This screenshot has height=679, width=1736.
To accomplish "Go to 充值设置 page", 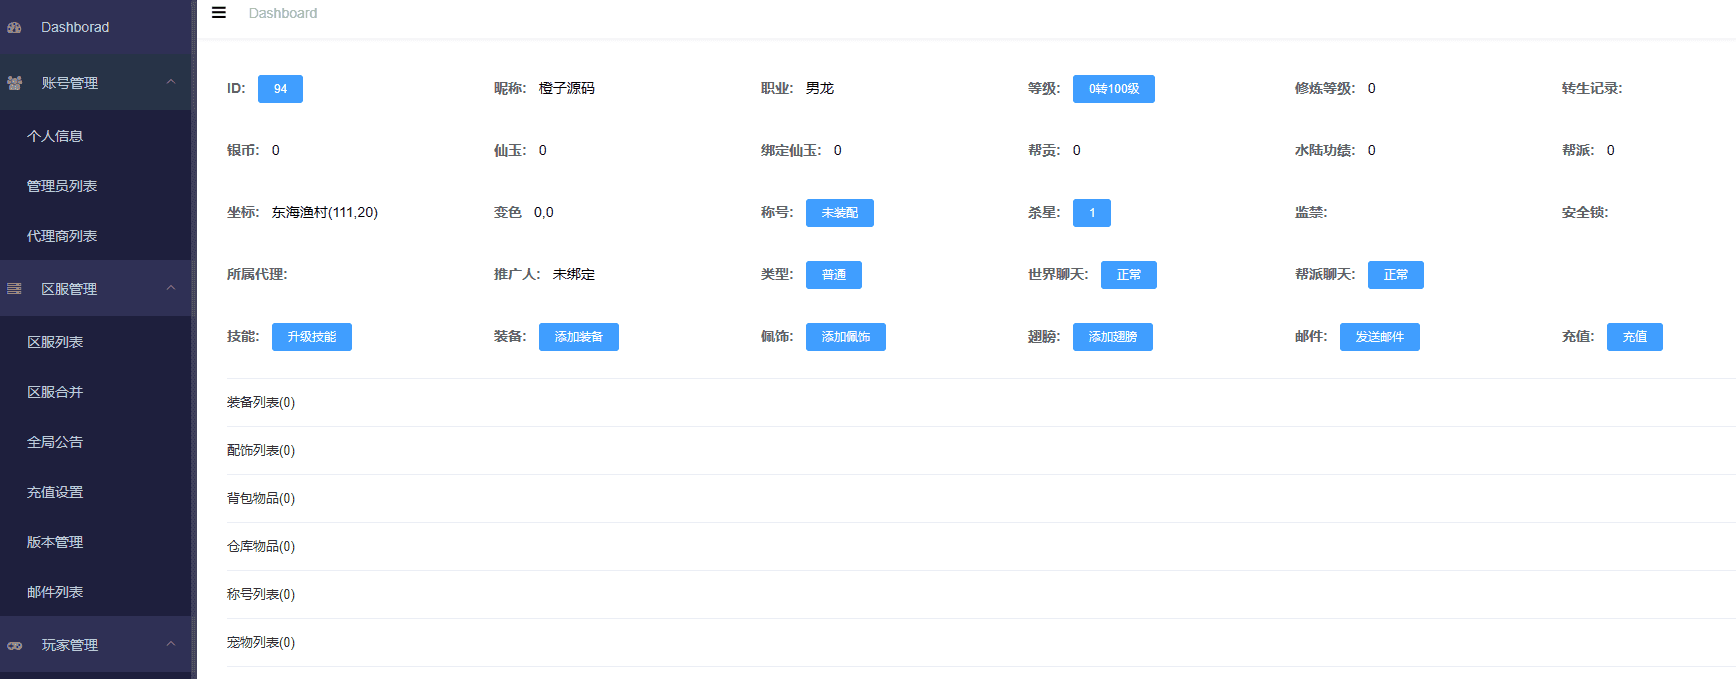I will point(55,492).
